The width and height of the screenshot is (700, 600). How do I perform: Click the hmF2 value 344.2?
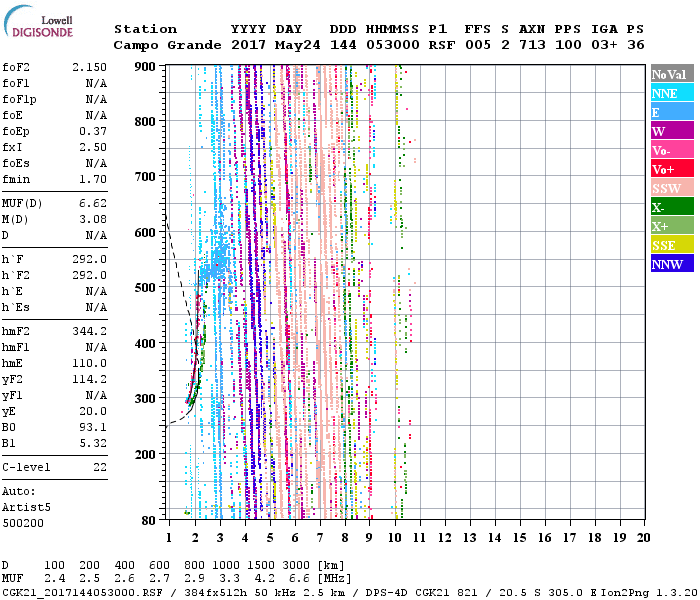tap(90, 330)
